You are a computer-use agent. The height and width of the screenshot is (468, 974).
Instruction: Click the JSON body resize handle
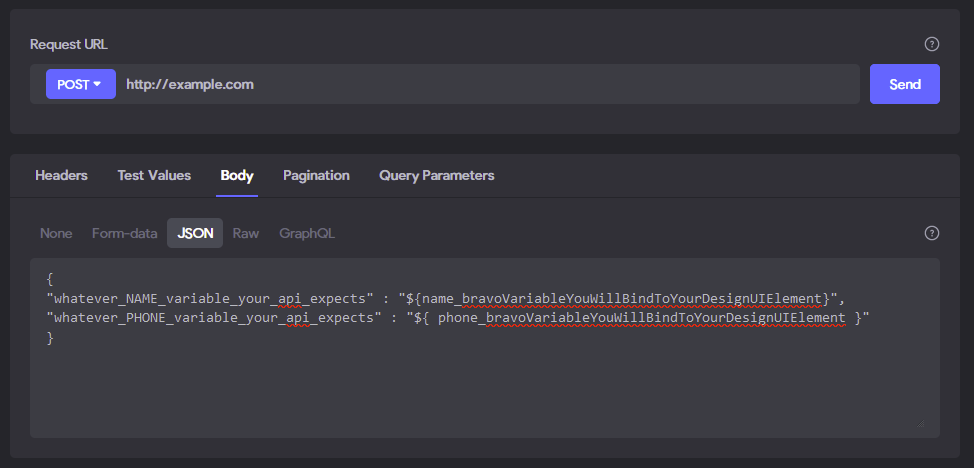(x=920, y=423)
